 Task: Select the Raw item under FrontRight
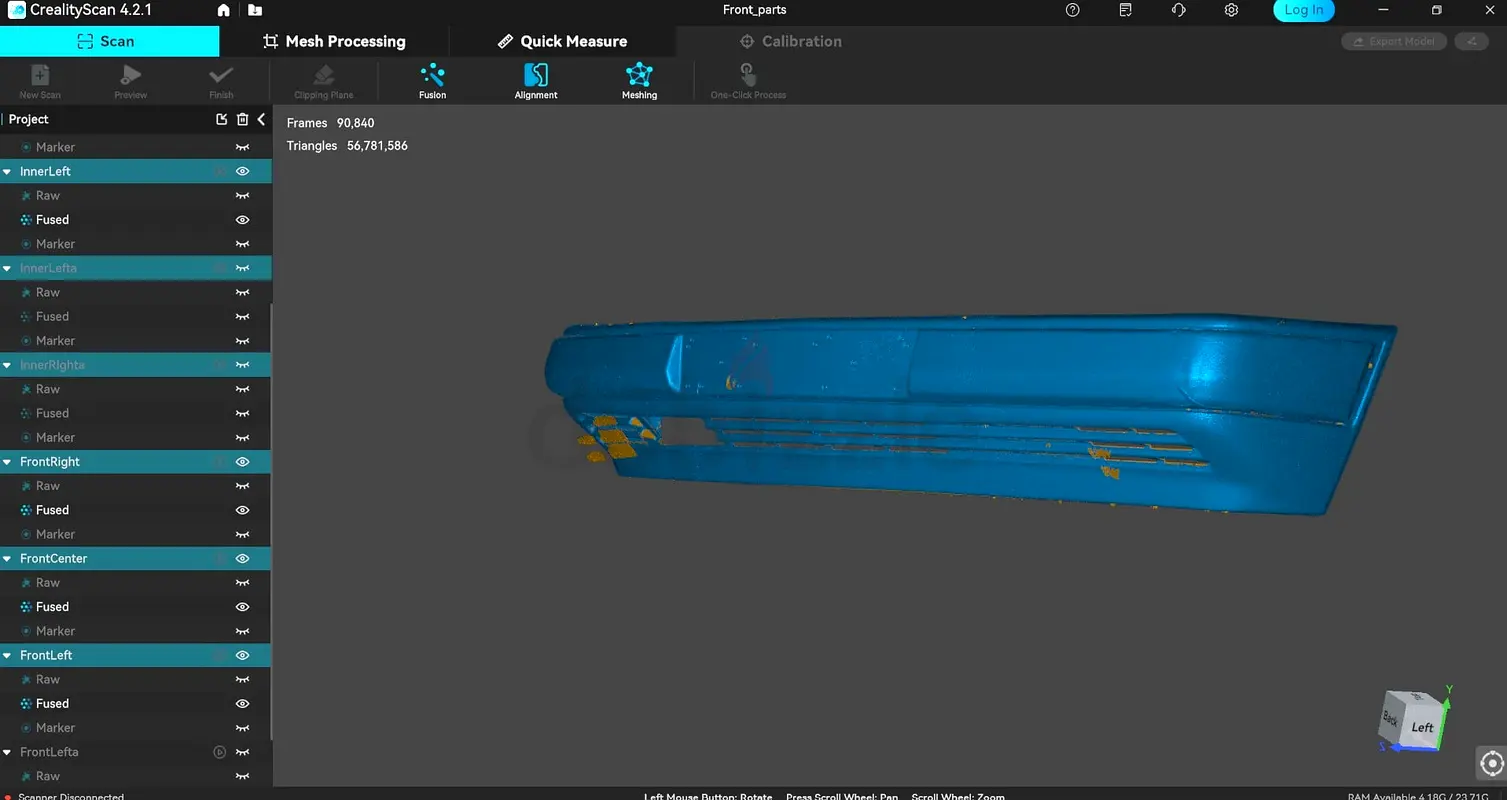[135, 486]
